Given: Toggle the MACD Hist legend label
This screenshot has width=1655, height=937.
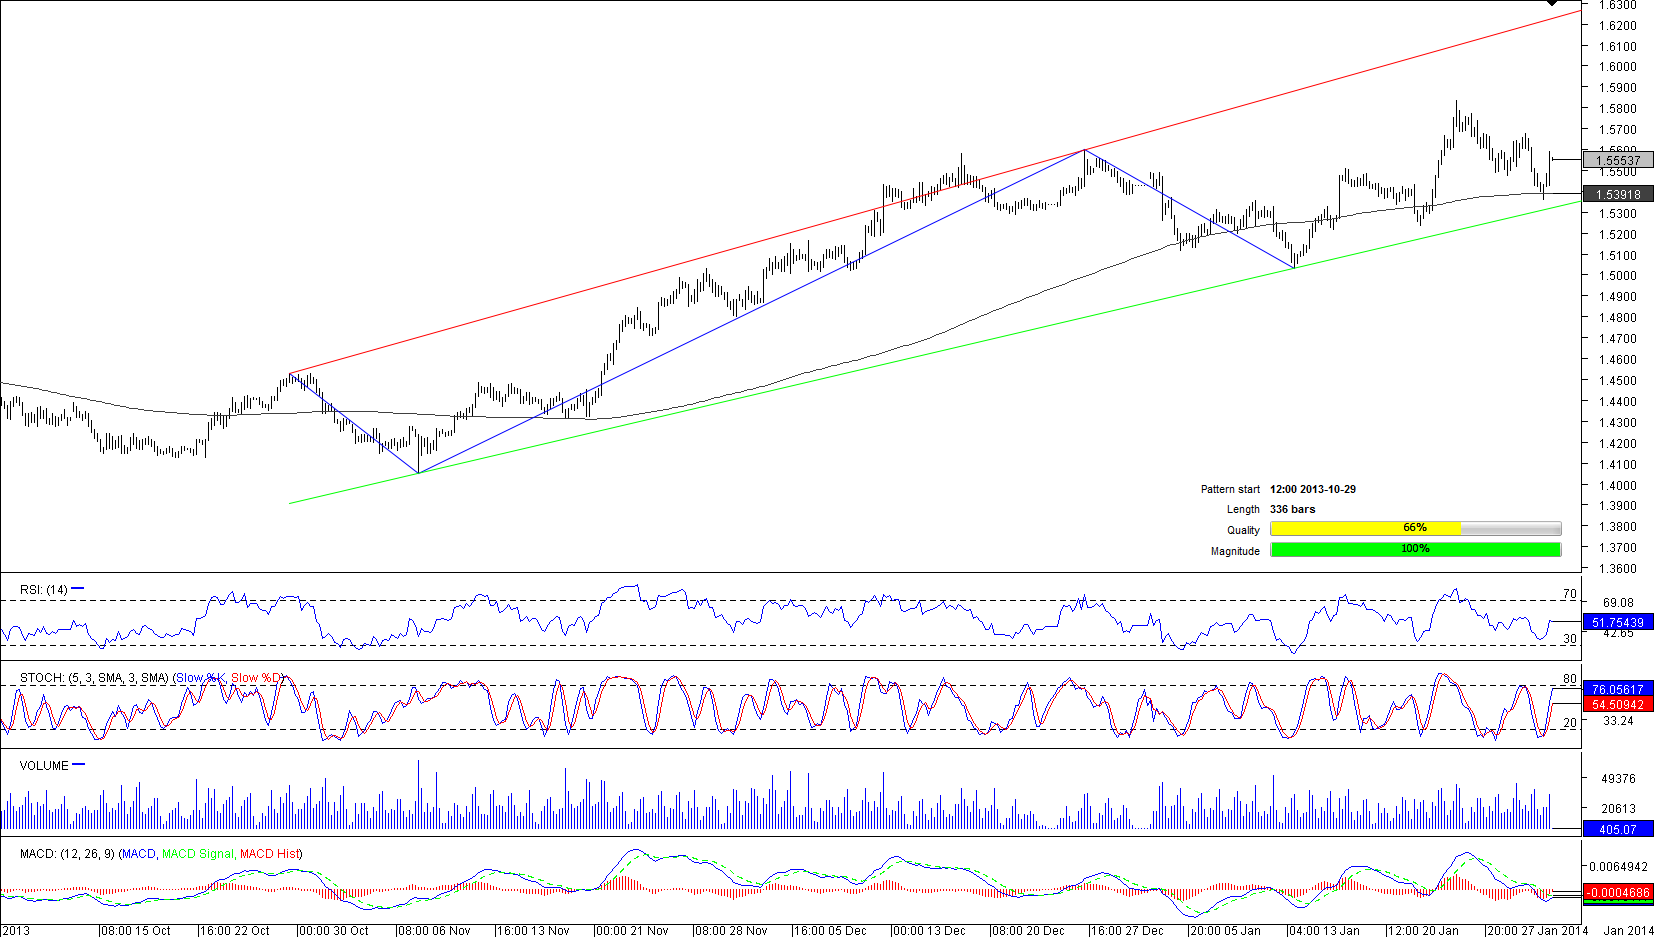Looking at the screenshot, I should coord(269,854).
